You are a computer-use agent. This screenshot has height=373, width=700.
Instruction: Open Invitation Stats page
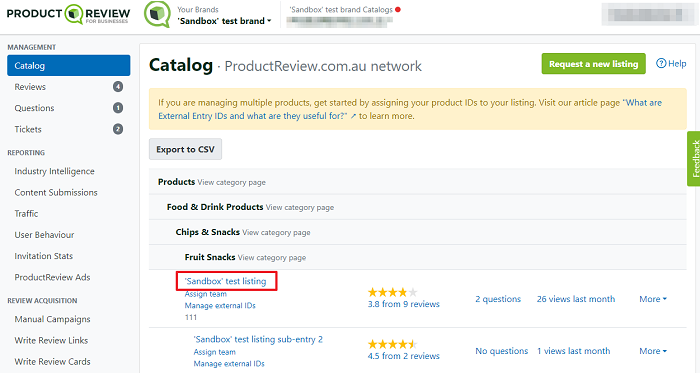coord(43,256)
